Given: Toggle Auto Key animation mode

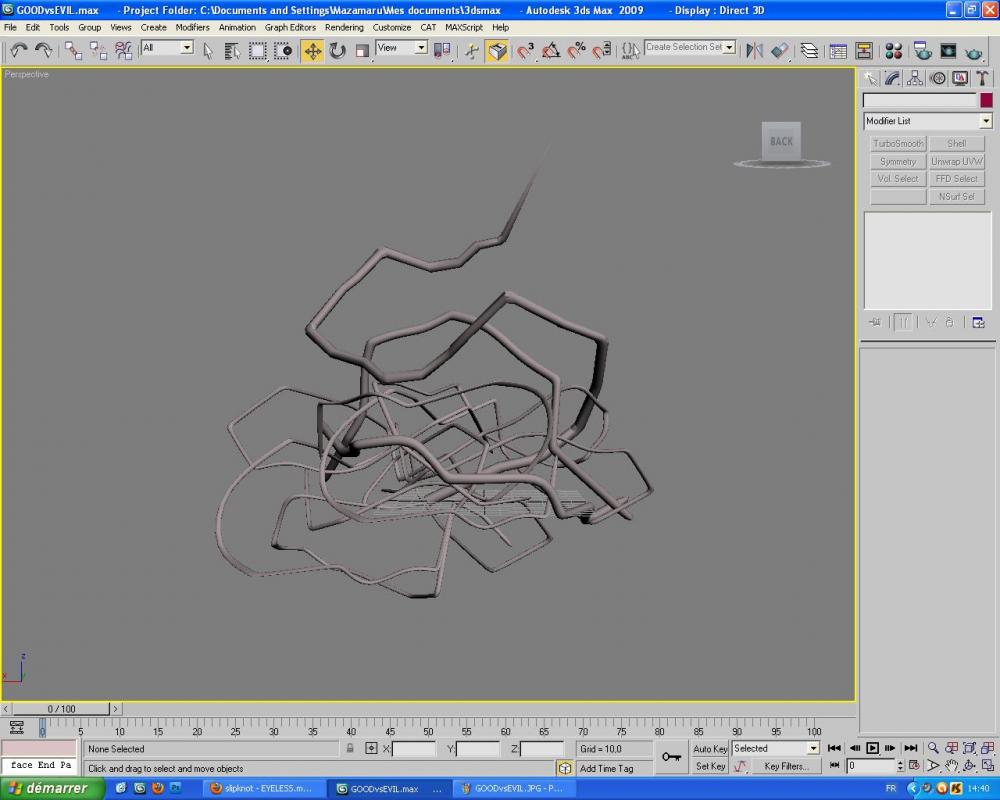Looking at the screenshot, I should pos(710,748).
